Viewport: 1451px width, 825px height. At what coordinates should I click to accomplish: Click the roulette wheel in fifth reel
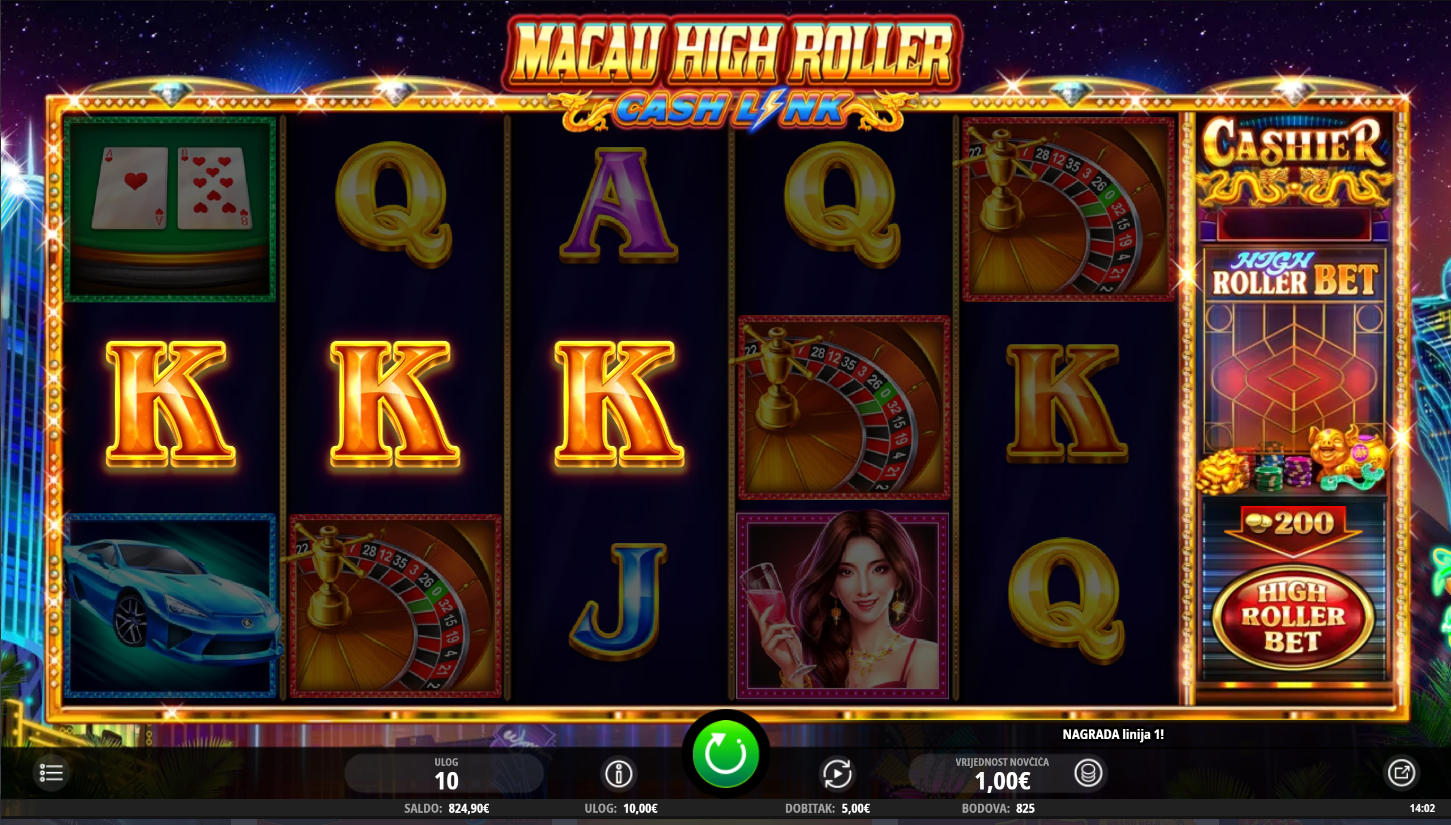pos(1067,209)
